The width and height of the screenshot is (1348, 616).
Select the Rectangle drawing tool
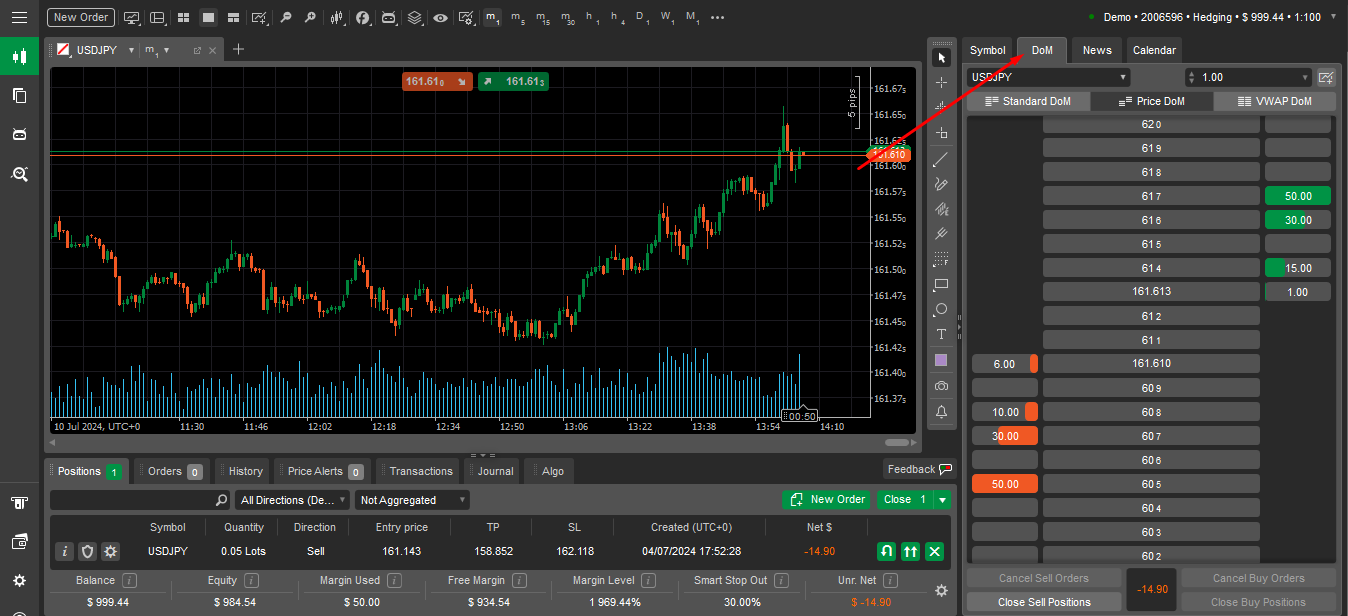941,284
